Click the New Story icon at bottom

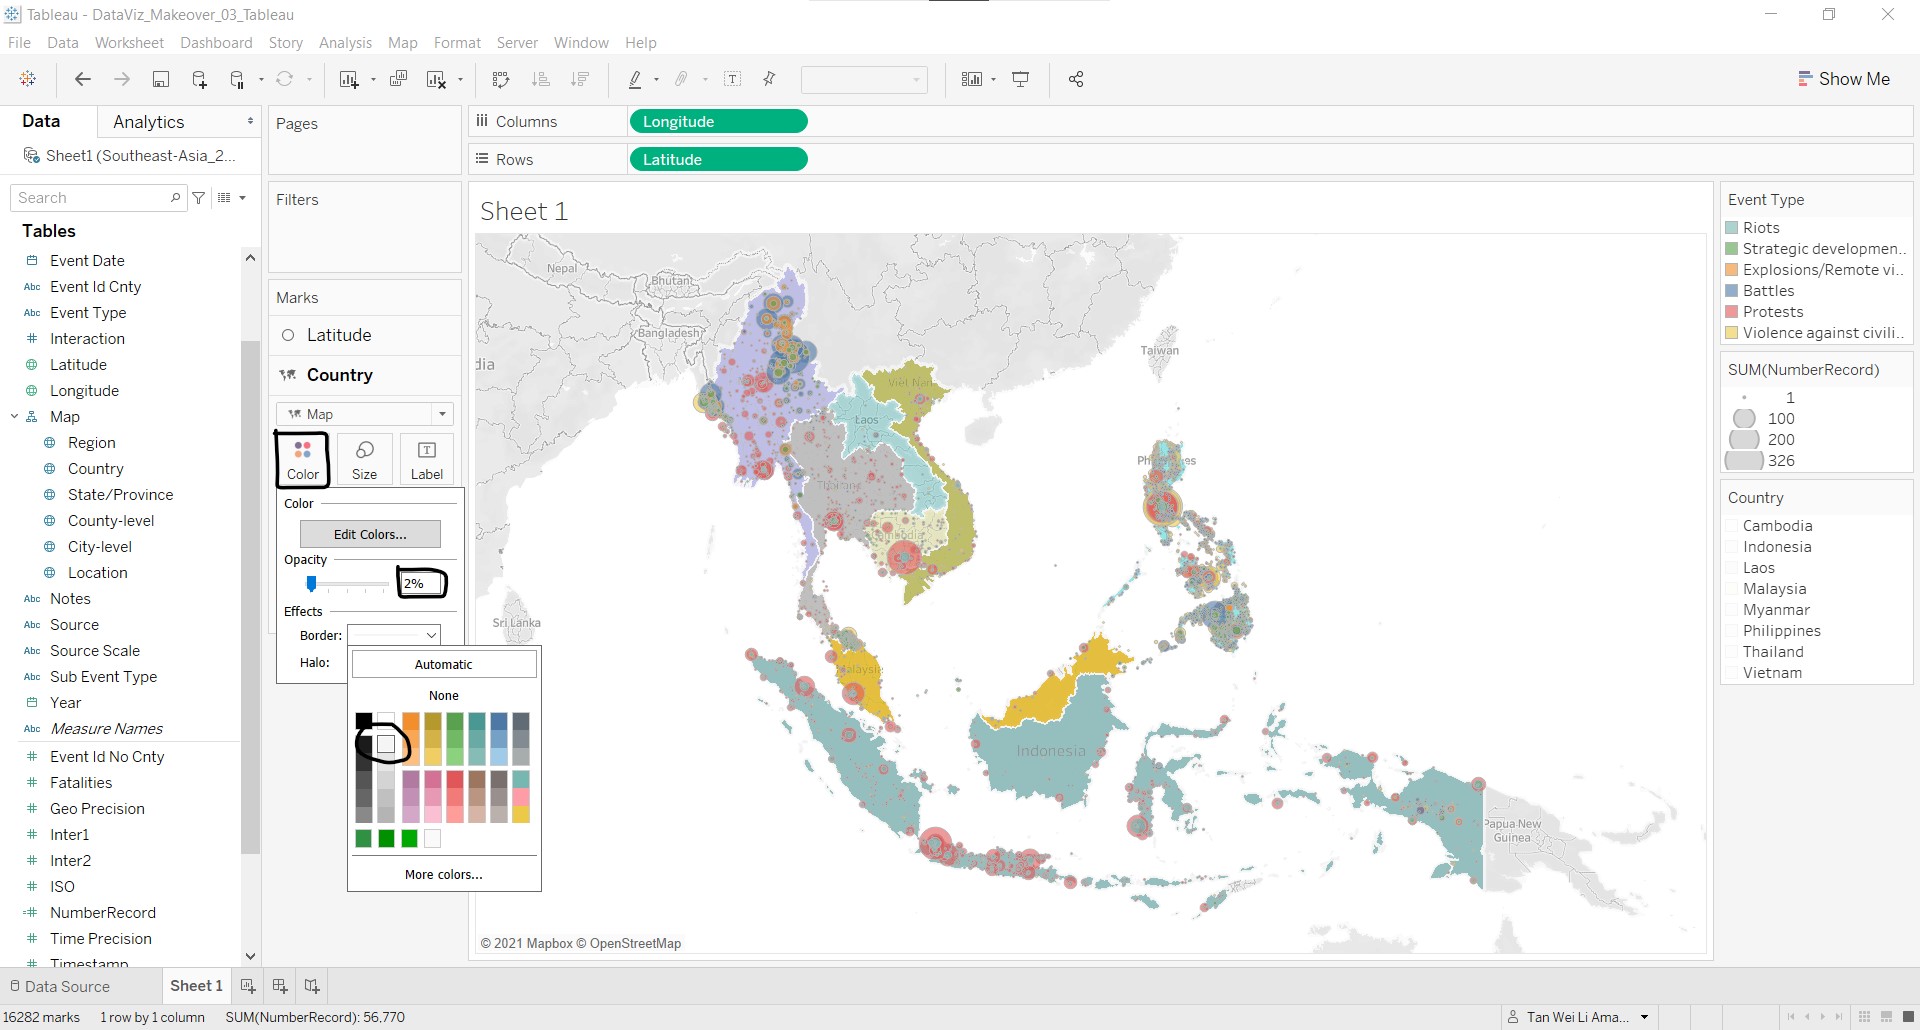click(312, 986)
